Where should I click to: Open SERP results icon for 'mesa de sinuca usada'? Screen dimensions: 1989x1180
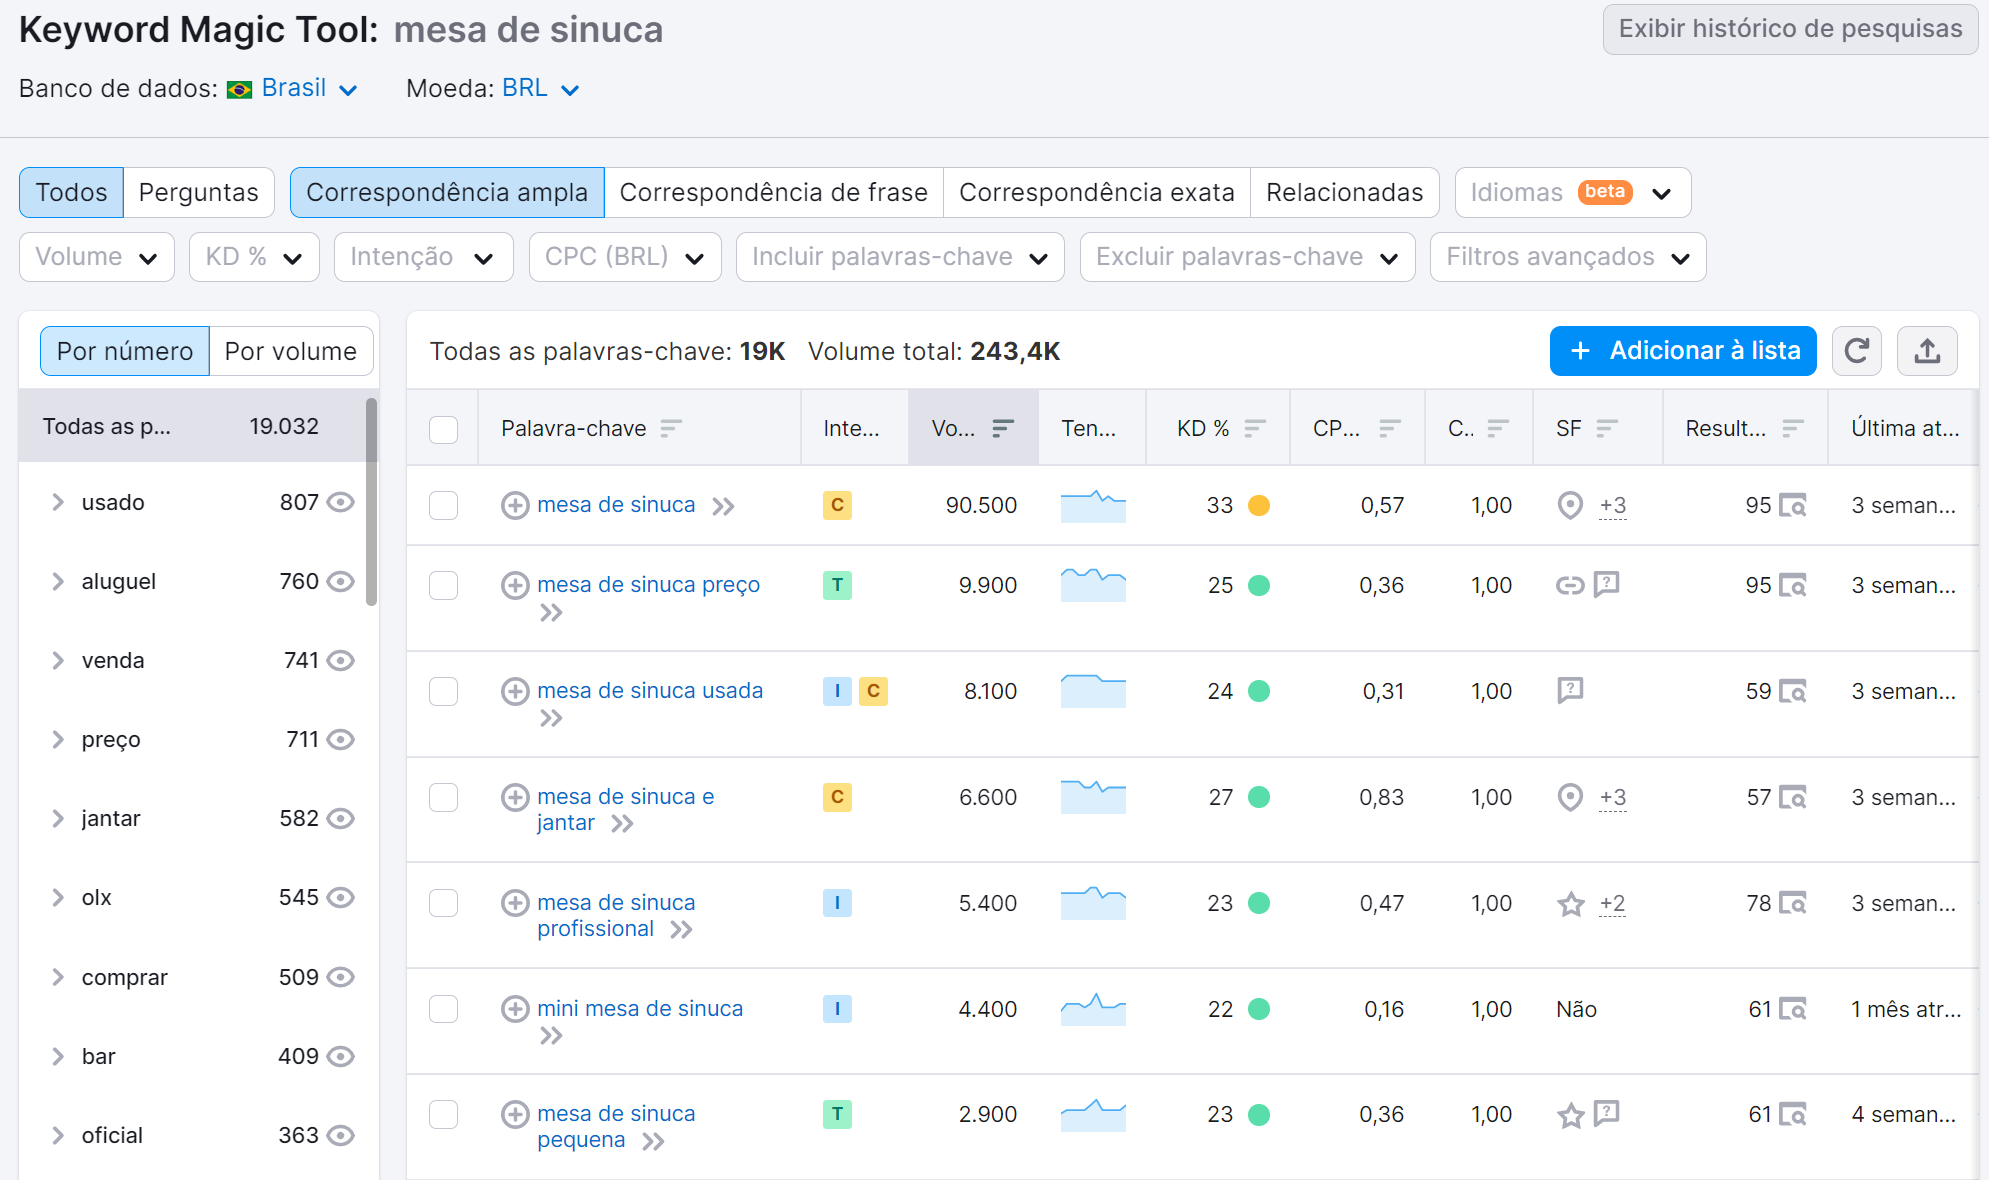[1793, 691]
